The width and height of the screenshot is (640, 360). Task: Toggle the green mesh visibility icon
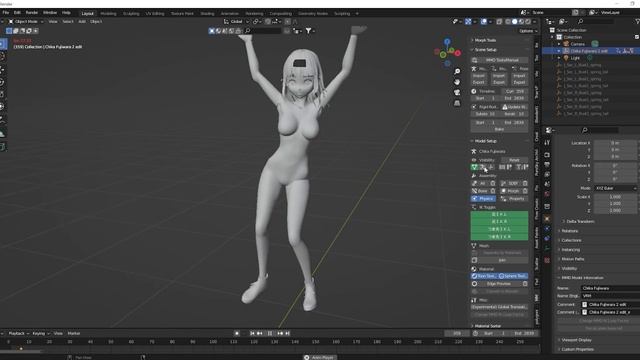pos(474,167)
